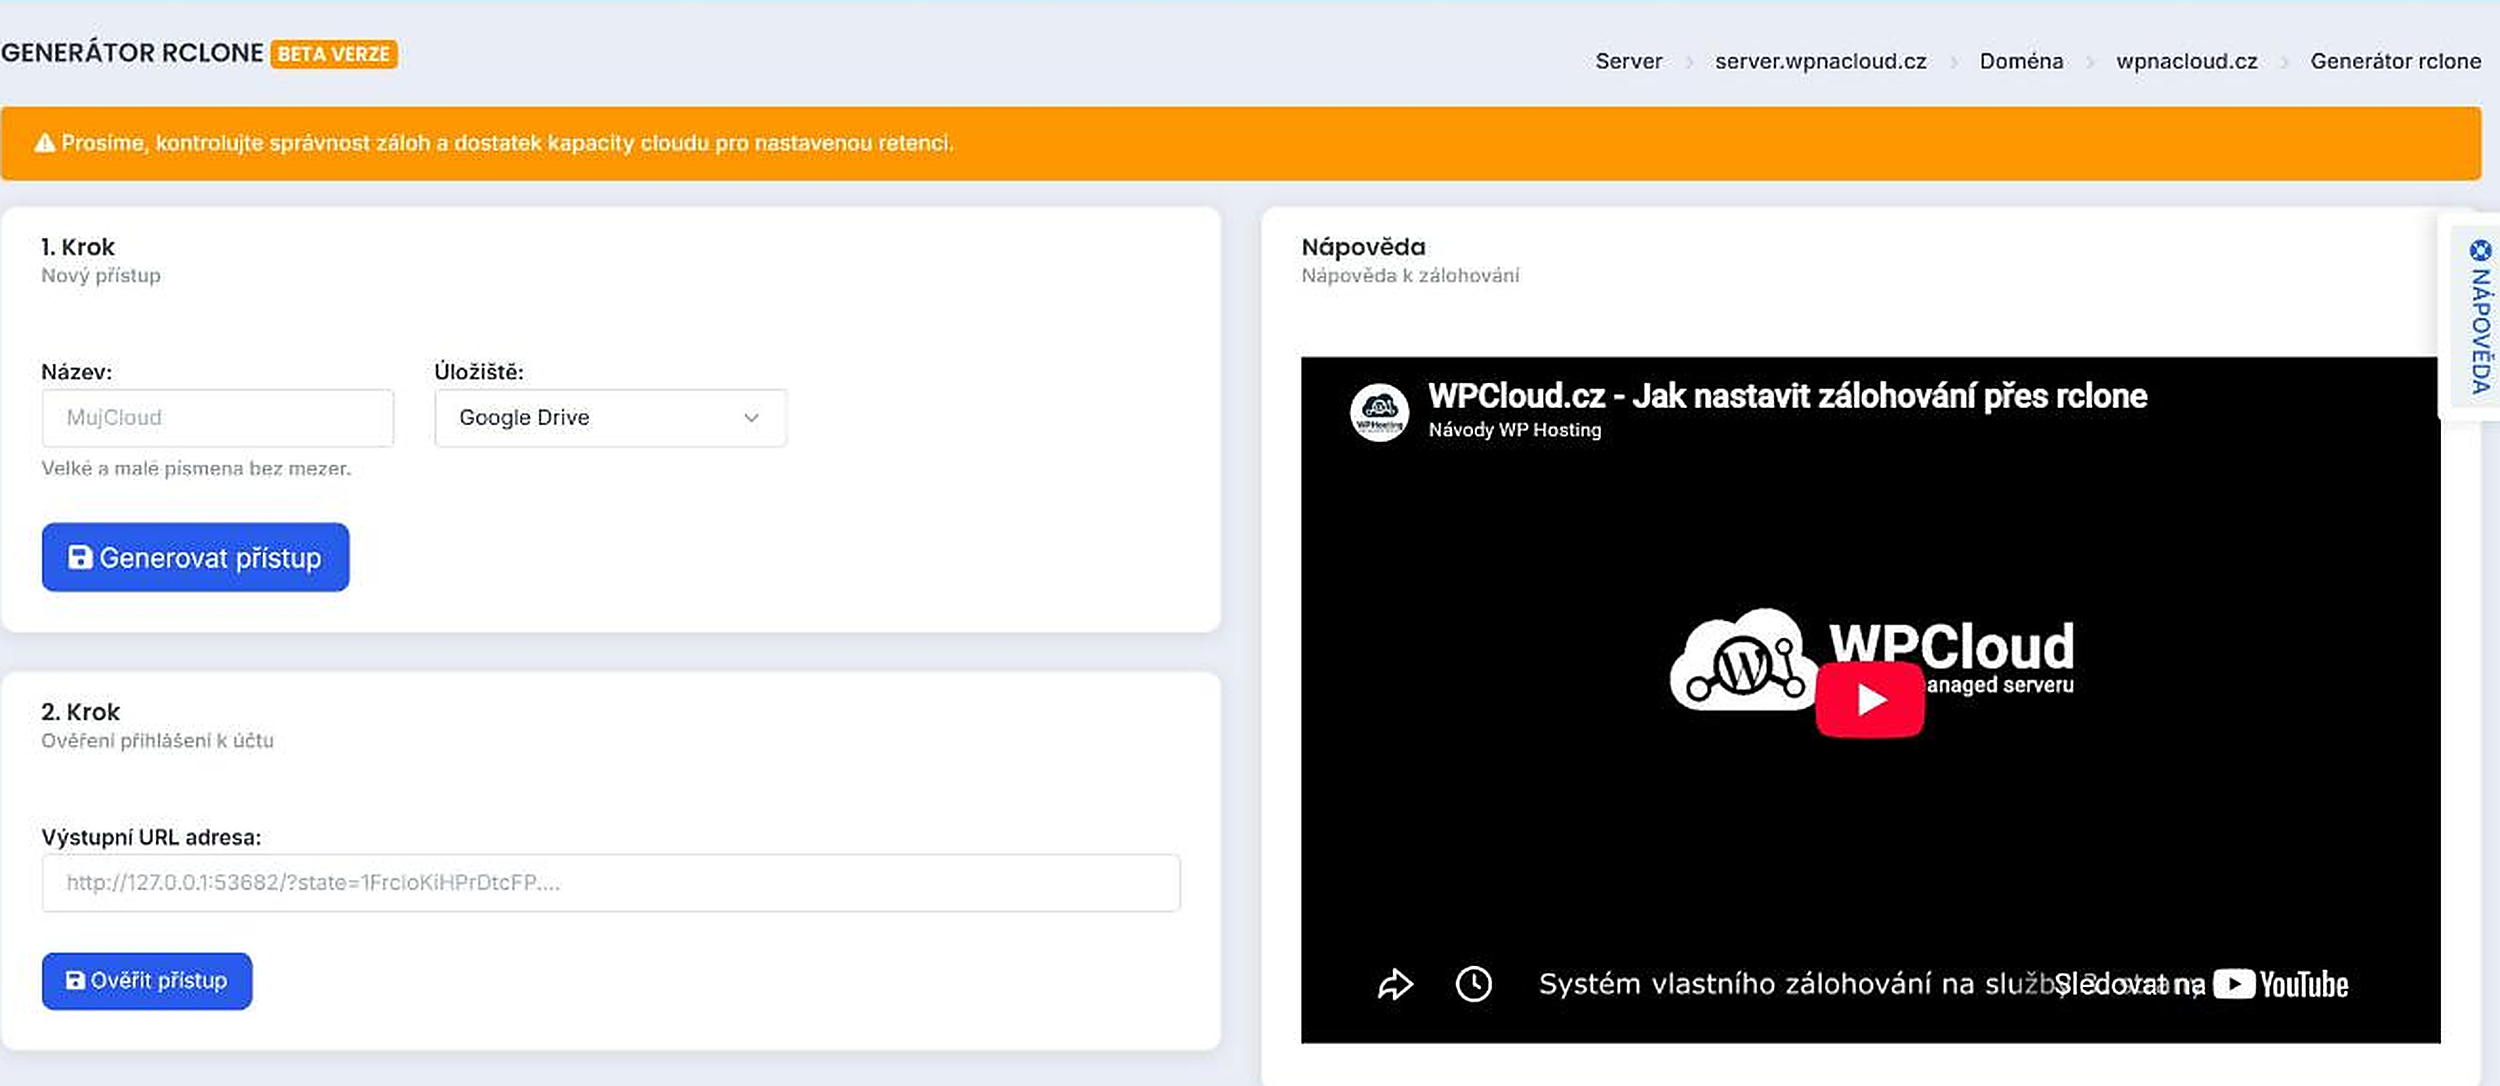The image size is (2500, 1086).
Task: Click the BETA VERZE badge
Action: pos(333,54)
